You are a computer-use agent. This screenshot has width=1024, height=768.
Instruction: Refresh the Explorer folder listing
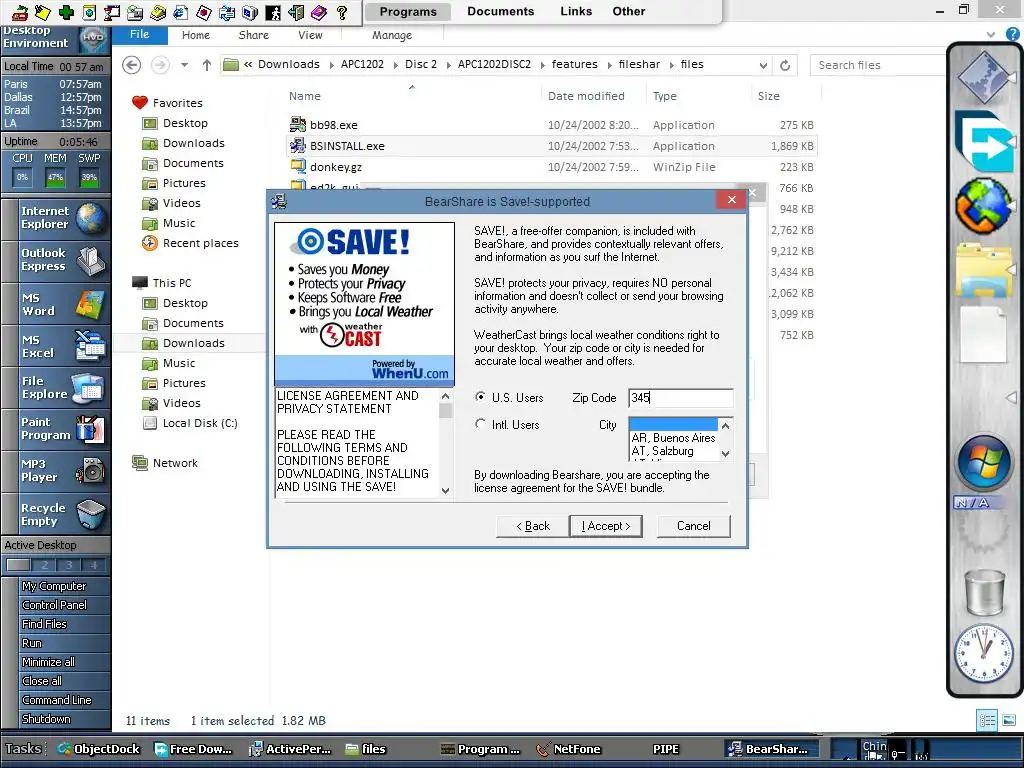[785, 65]
